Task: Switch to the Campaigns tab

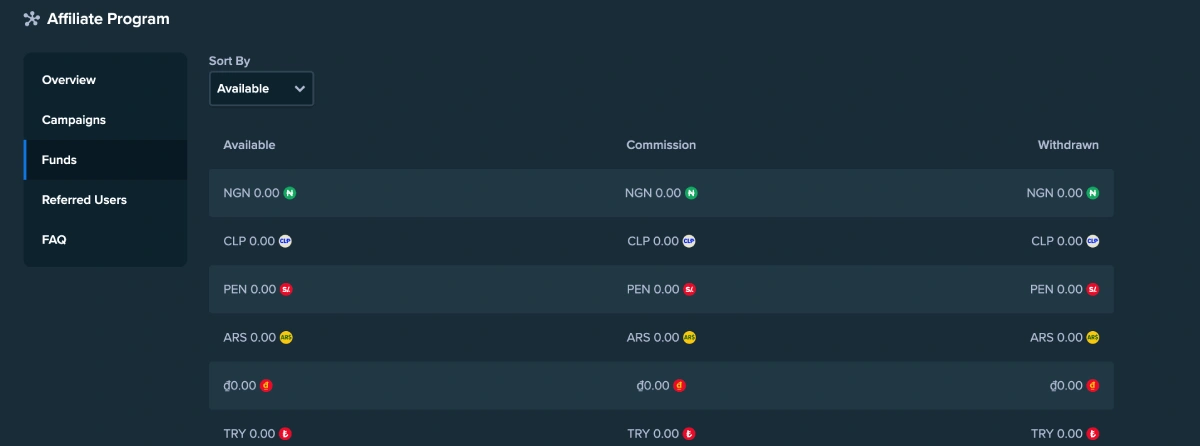Action: point(74,120)
